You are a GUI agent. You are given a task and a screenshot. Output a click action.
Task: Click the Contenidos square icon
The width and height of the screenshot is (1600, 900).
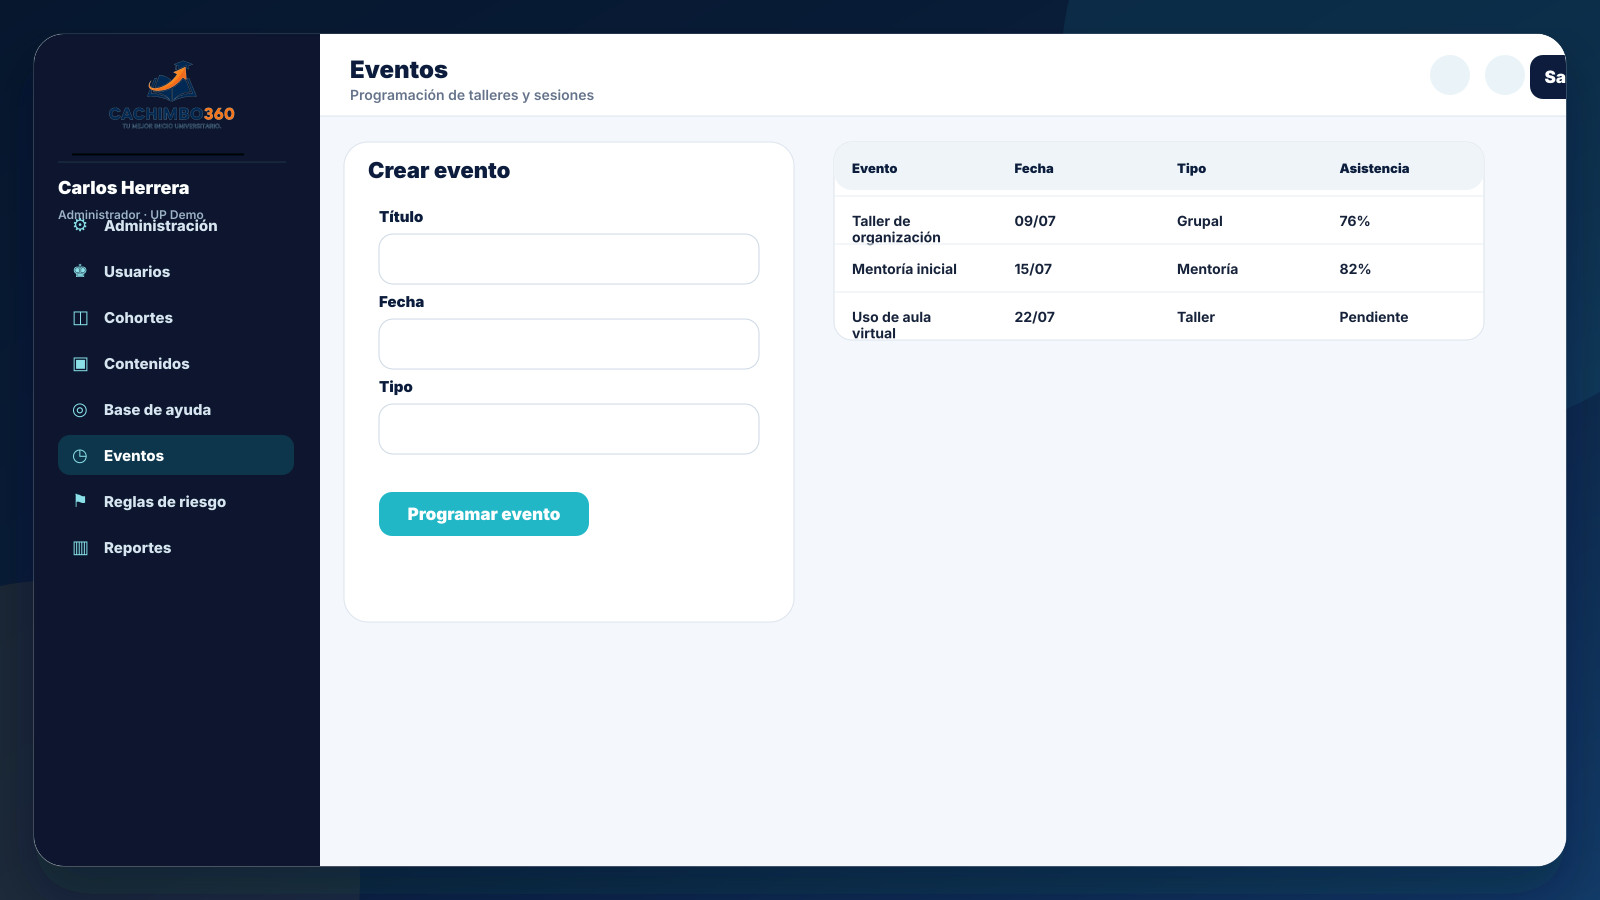[80, 364]
